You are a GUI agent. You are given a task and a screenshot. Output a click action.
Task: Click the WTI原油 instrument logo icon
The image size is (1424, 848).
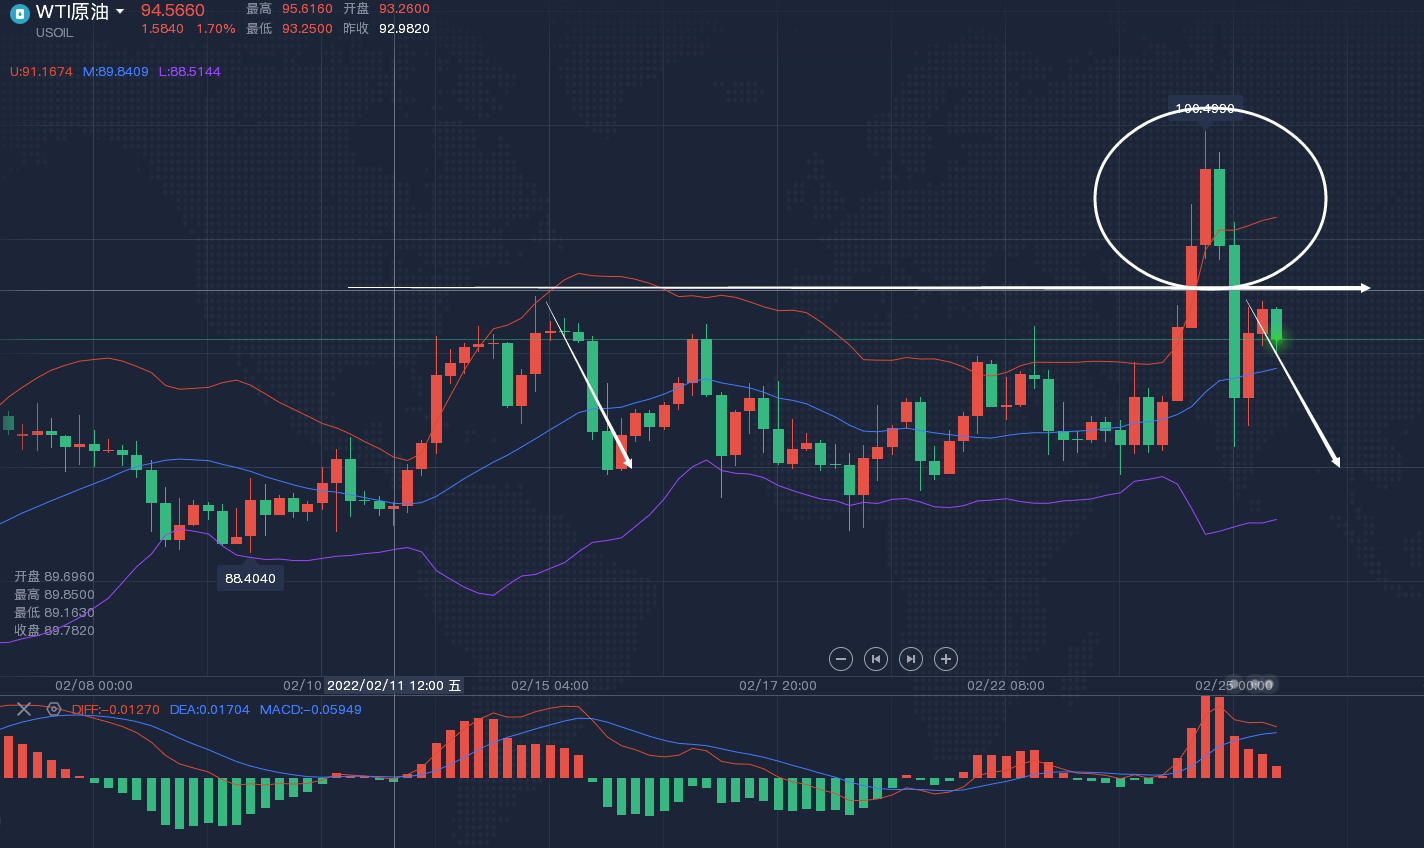(20, 13)
